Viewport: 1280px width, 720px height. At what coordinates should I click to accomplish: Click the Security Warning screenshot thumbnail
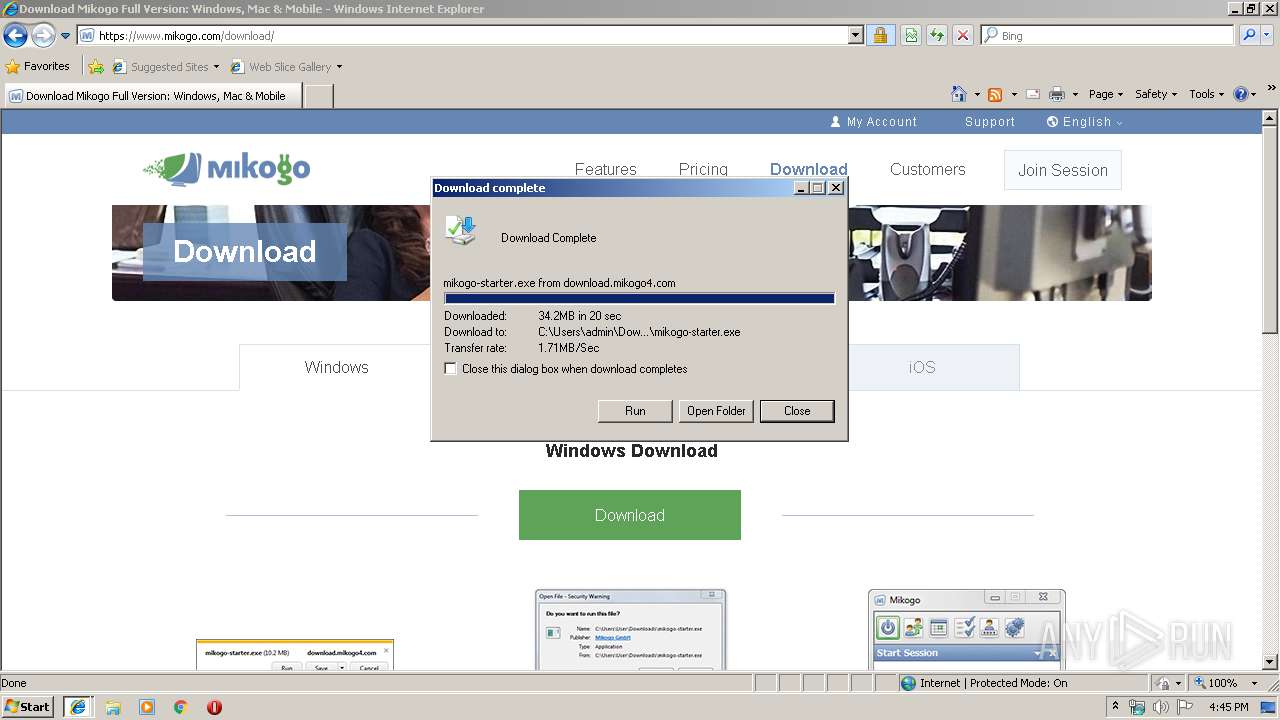(630, 629)
